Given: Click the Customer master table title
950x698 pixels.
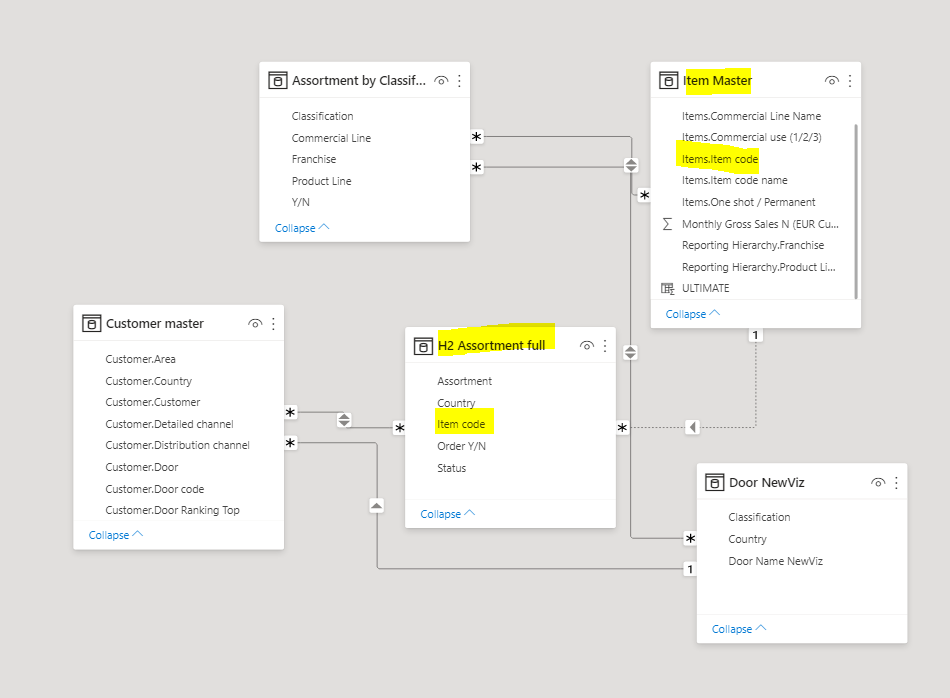Looking at the screenshot, I should point(155,324).
